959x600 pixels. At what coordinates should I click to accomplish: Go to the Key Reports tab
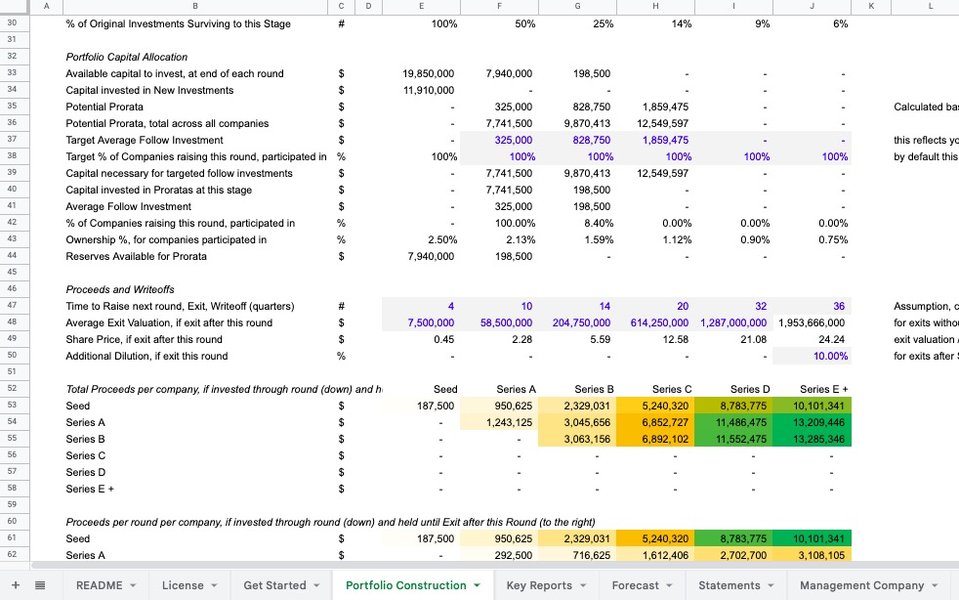coord(539,585)
